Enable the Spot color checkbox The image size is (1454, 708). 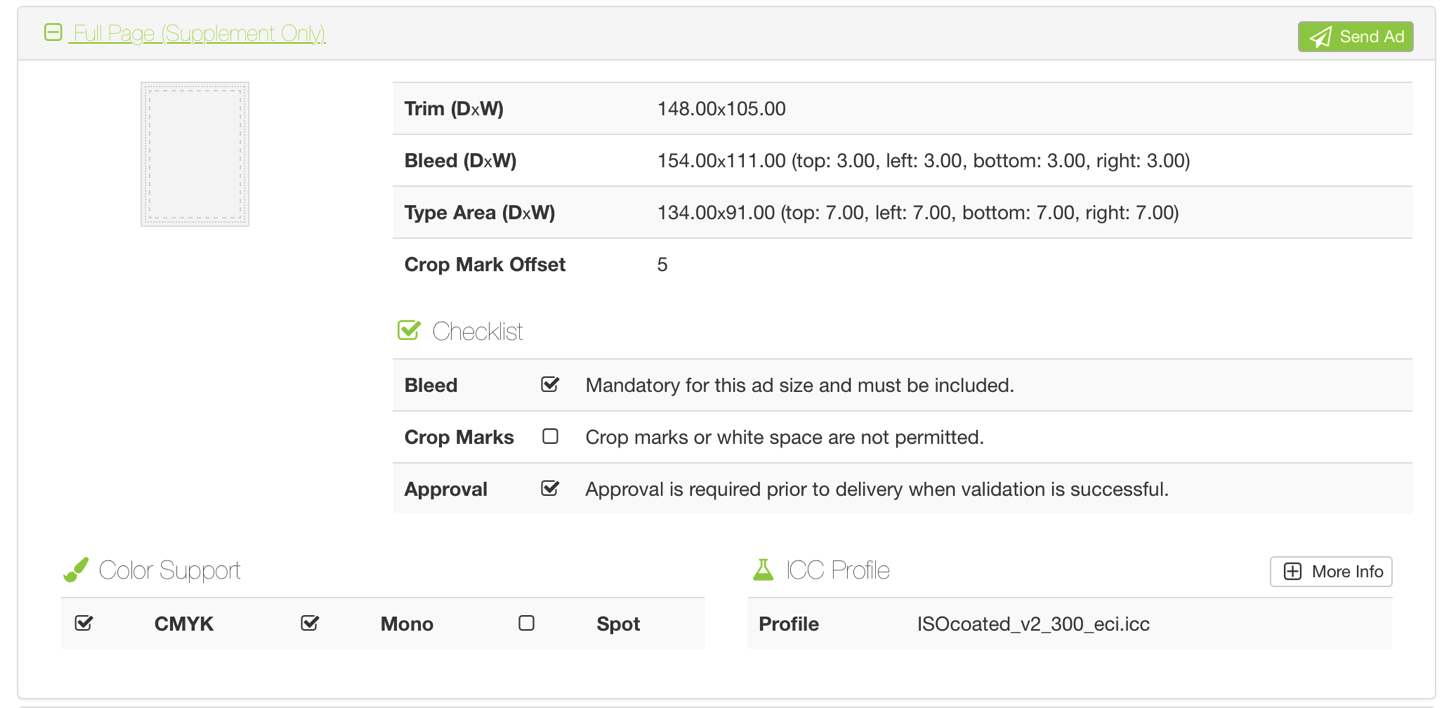coord(527,623)
